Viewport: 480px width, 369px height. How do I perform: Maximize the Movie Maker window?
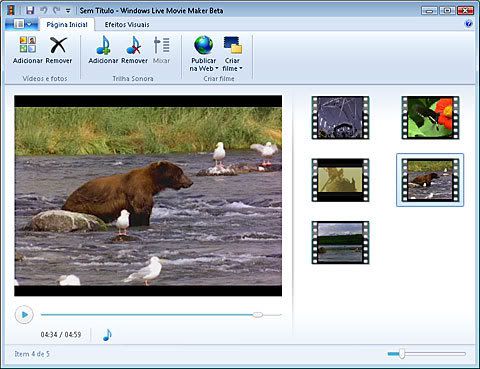pyautogui.click(x=447, y=11)
